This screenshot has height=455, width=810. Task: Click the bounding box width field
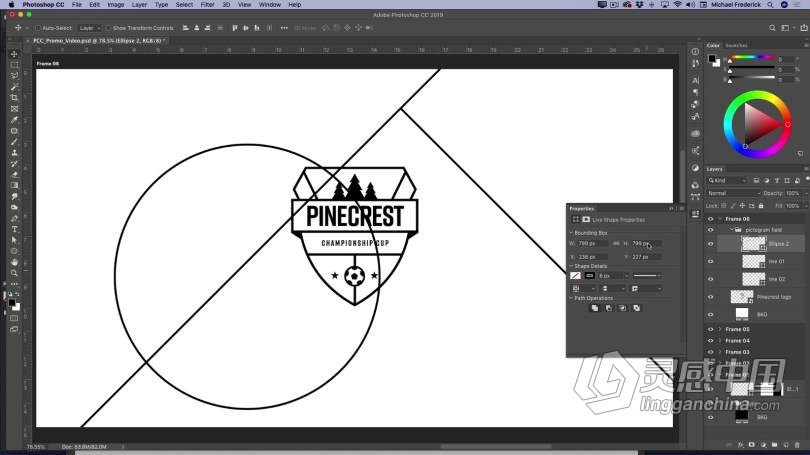tap(589, 243)
